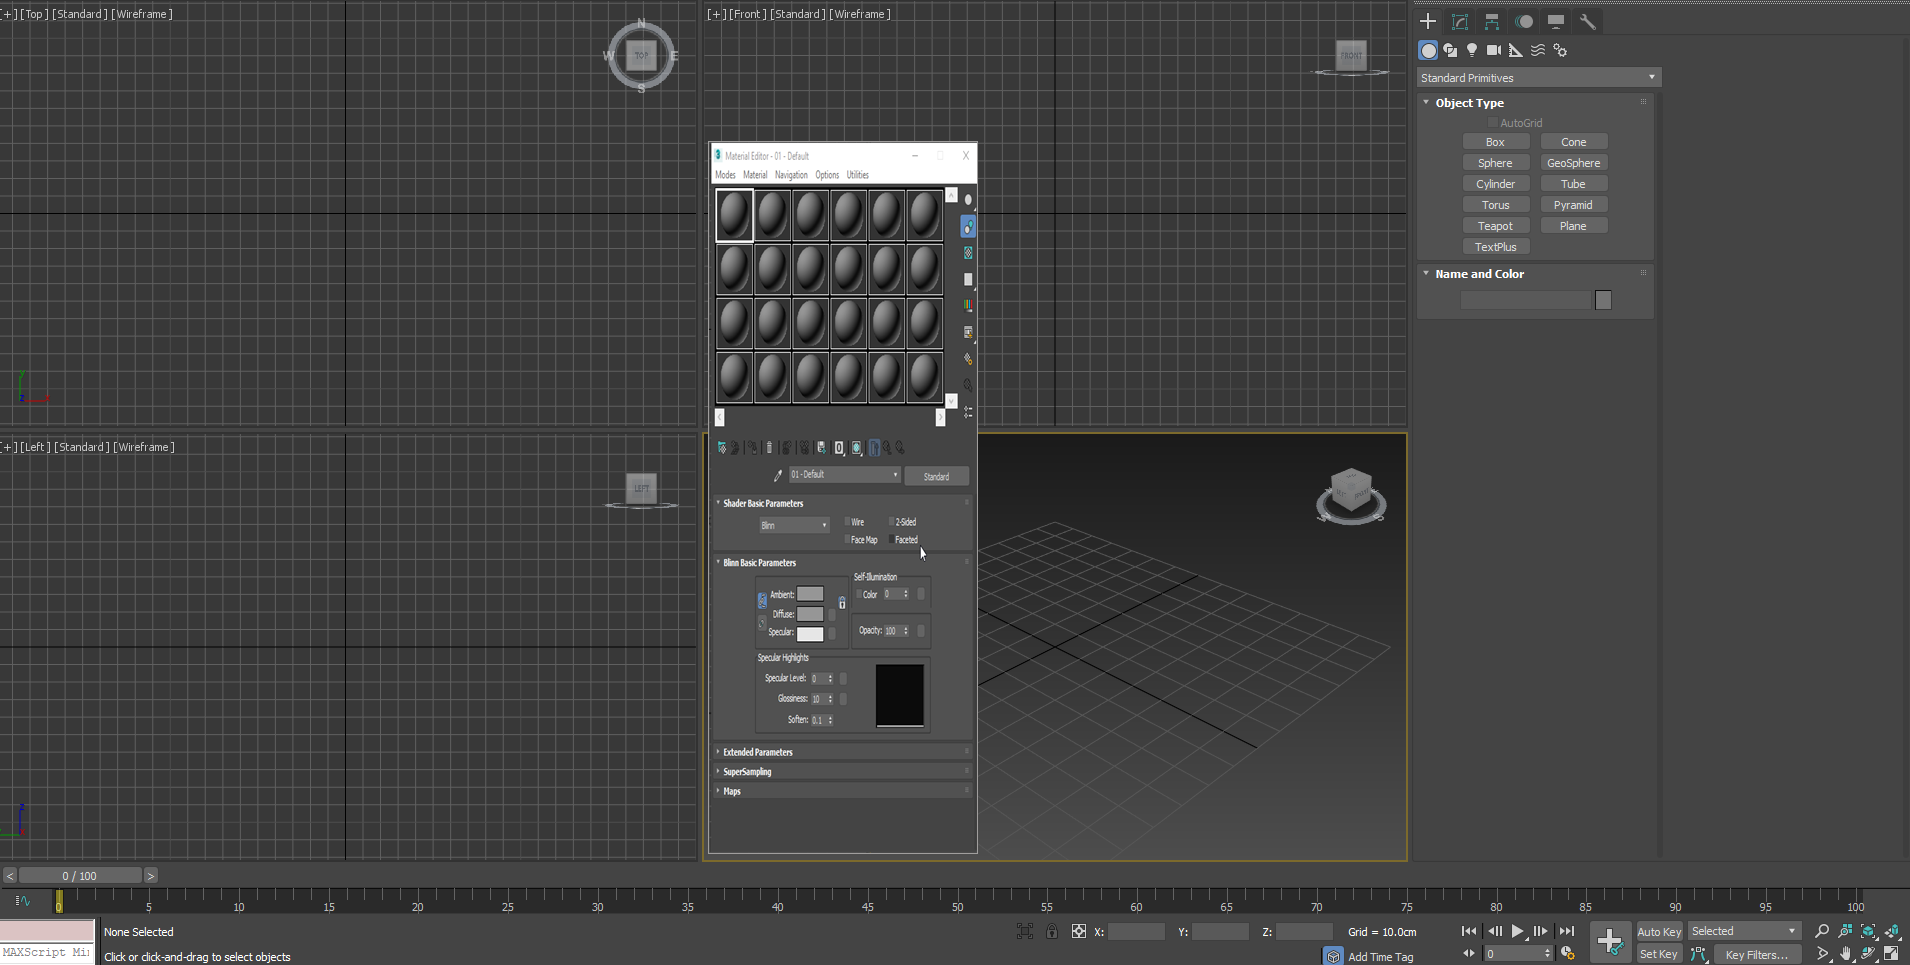Click the Maximize Viewport toggle icon

(x=1892, y=954)
